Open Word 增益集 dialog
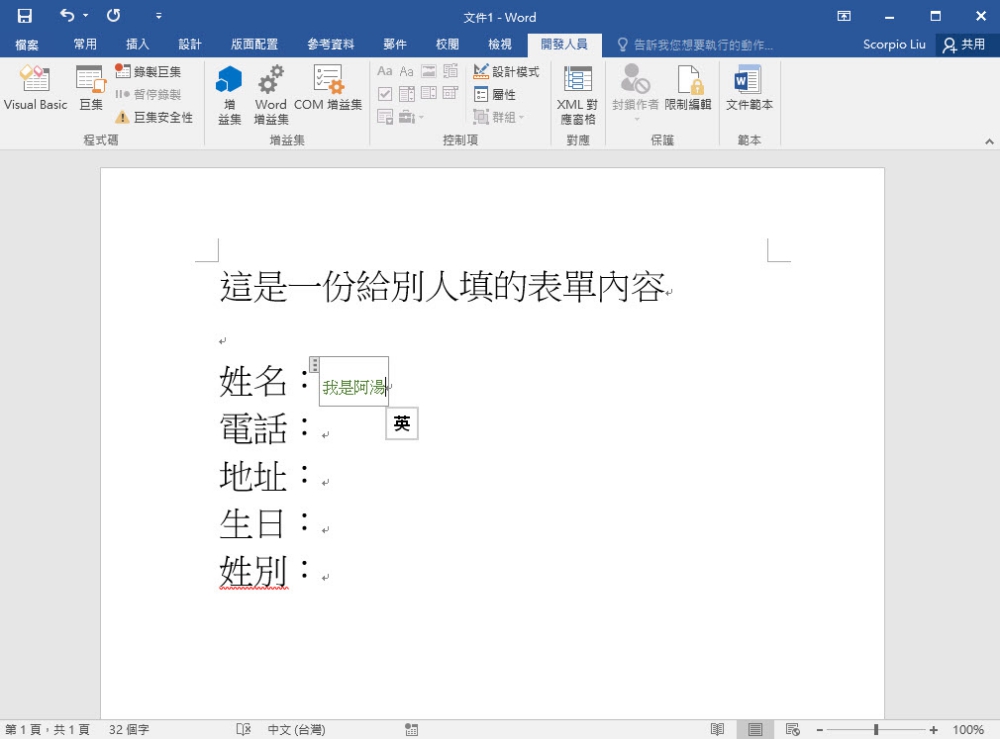The height and width of the screenshot is (739, 1000). click(x=270, y=95)
